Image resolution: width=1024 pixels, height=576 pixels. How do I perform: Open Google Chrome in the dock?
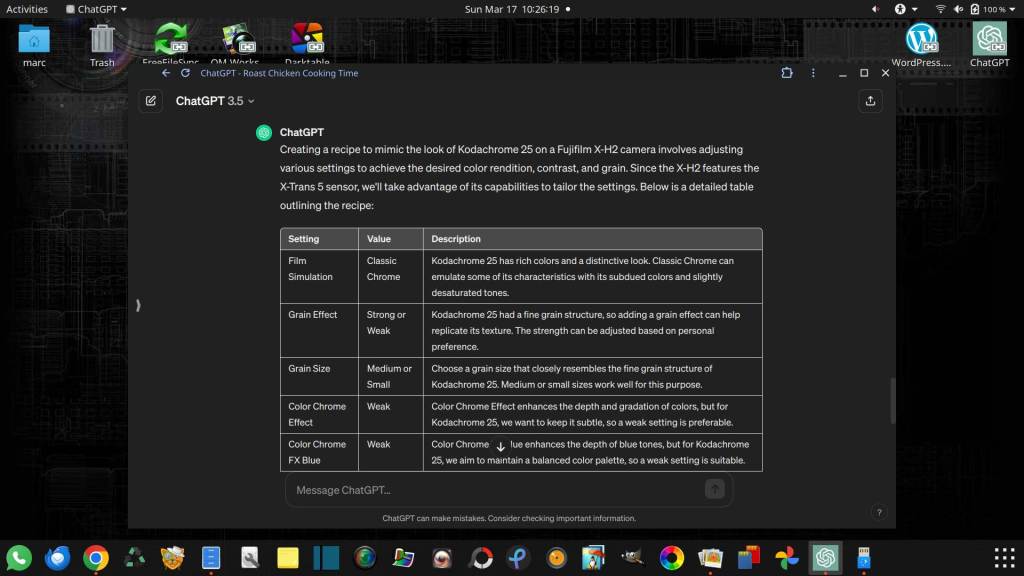click(96, 558)
